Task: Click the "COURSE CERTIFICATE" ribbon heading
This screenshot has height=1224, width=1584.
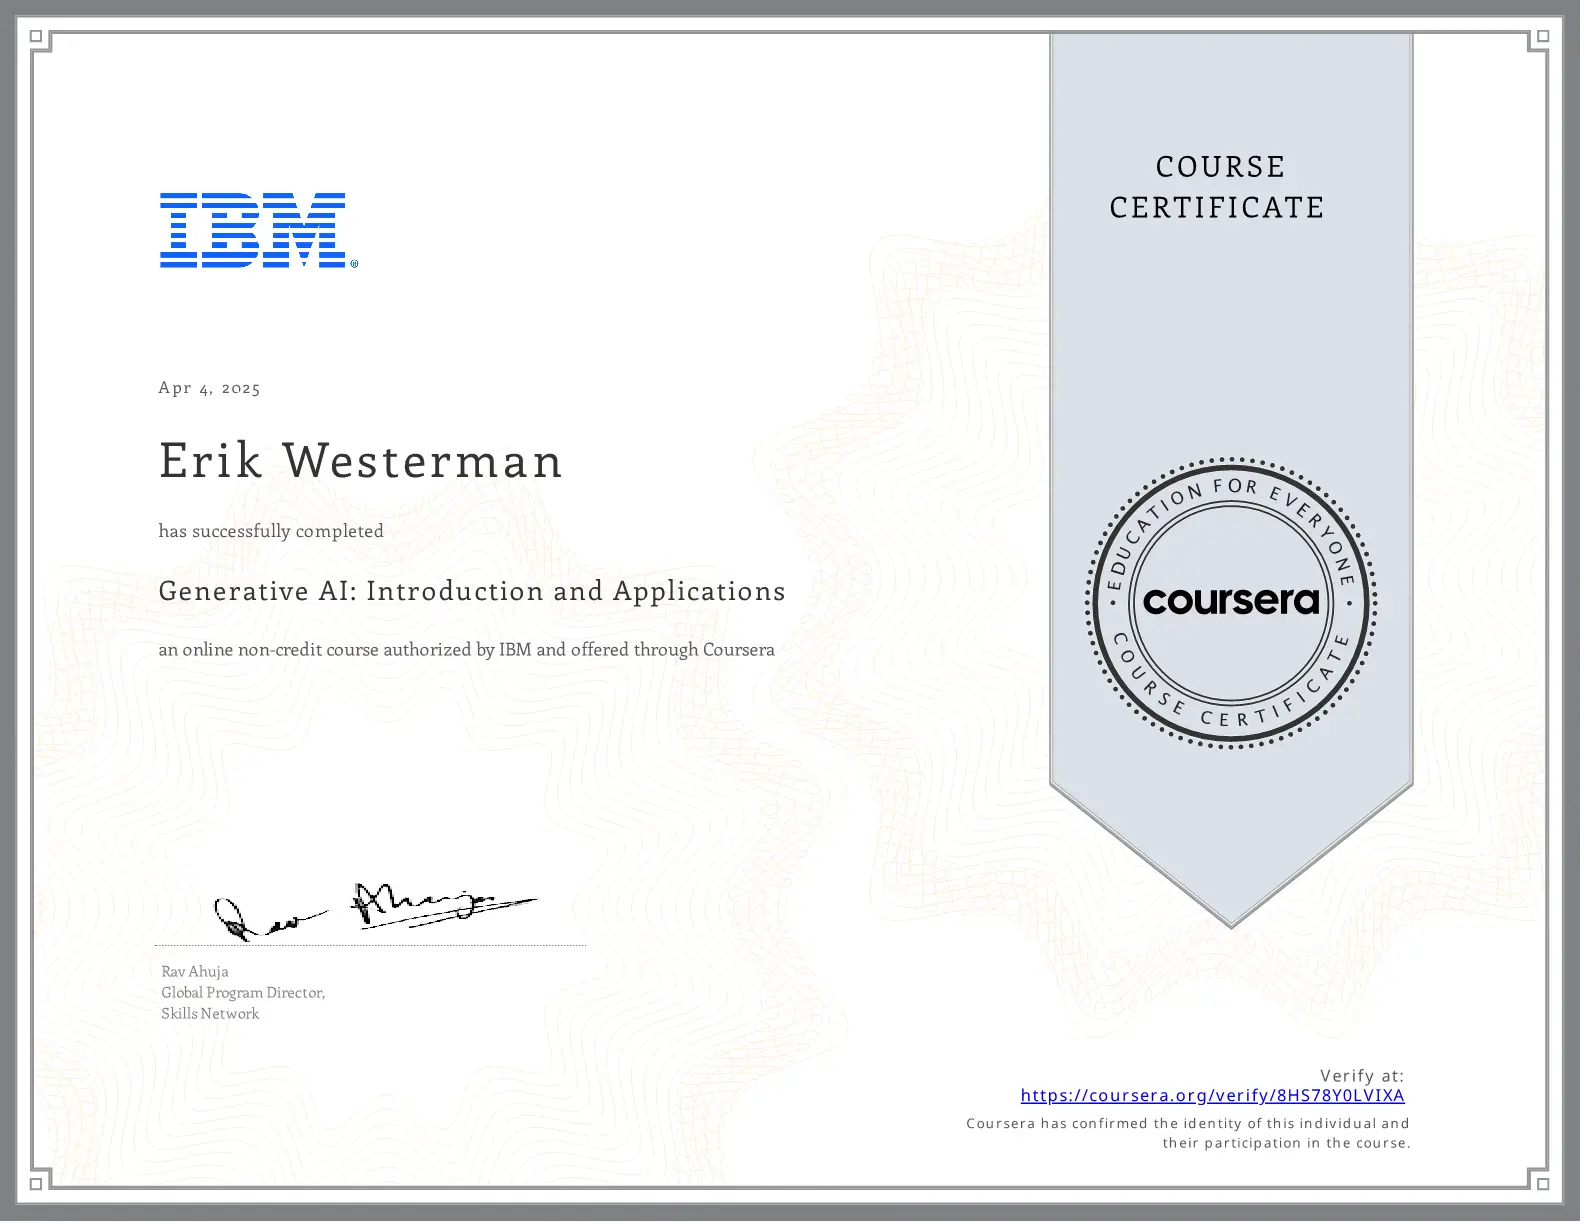Action: 1218,187
